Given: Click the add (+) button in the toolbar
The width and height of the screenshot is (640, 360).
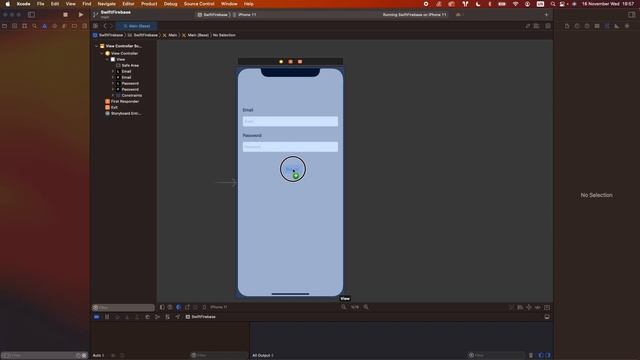Looking at the screenshot, I should coord(546,15).
